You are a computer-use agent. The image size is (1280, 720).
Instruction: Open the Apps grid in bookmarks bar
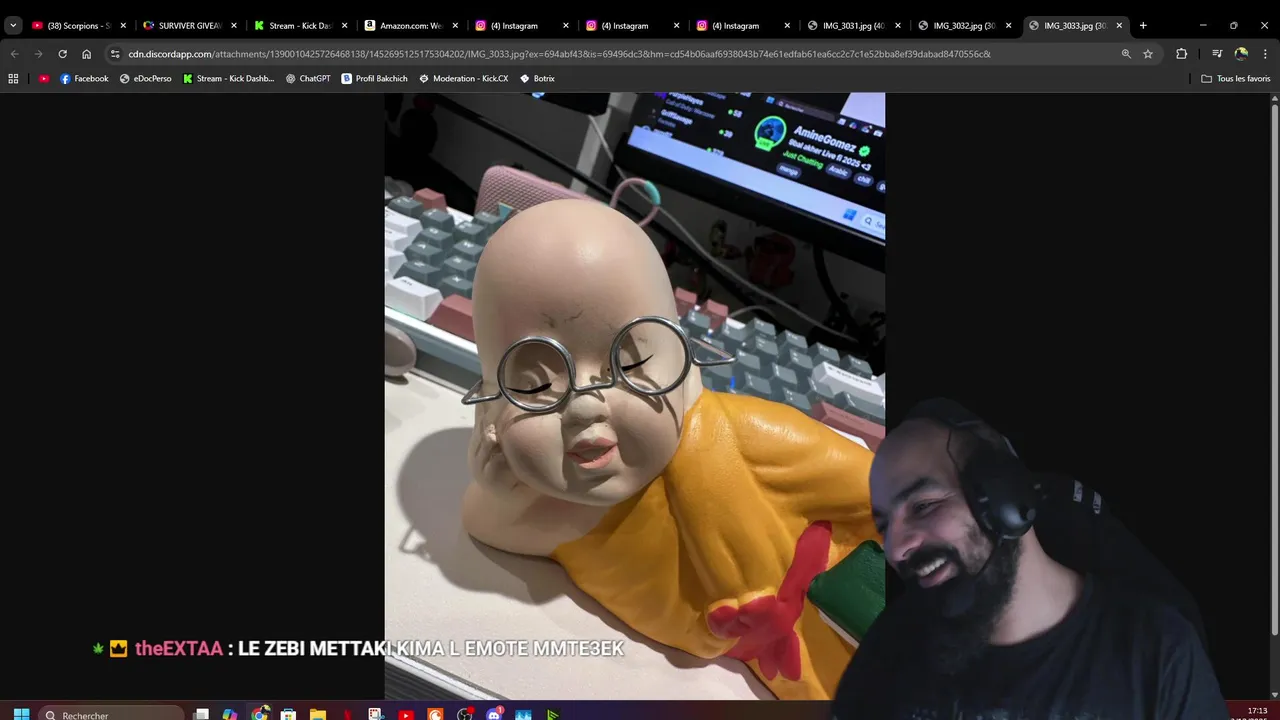13,78
